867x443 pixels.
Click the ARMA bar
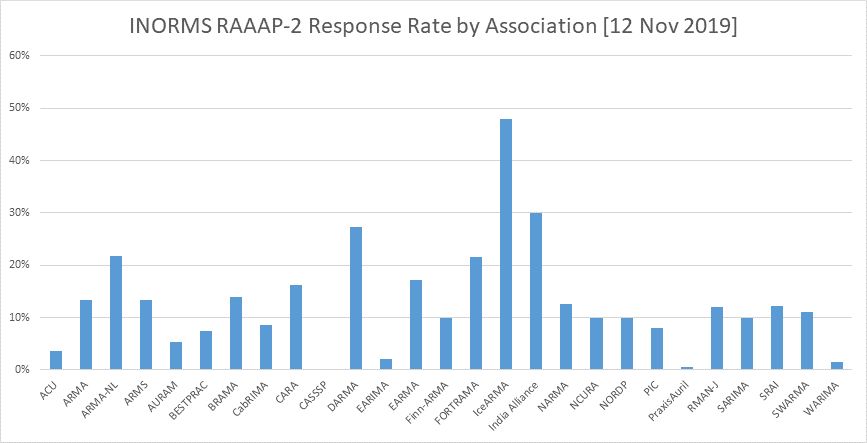point(86,335)
